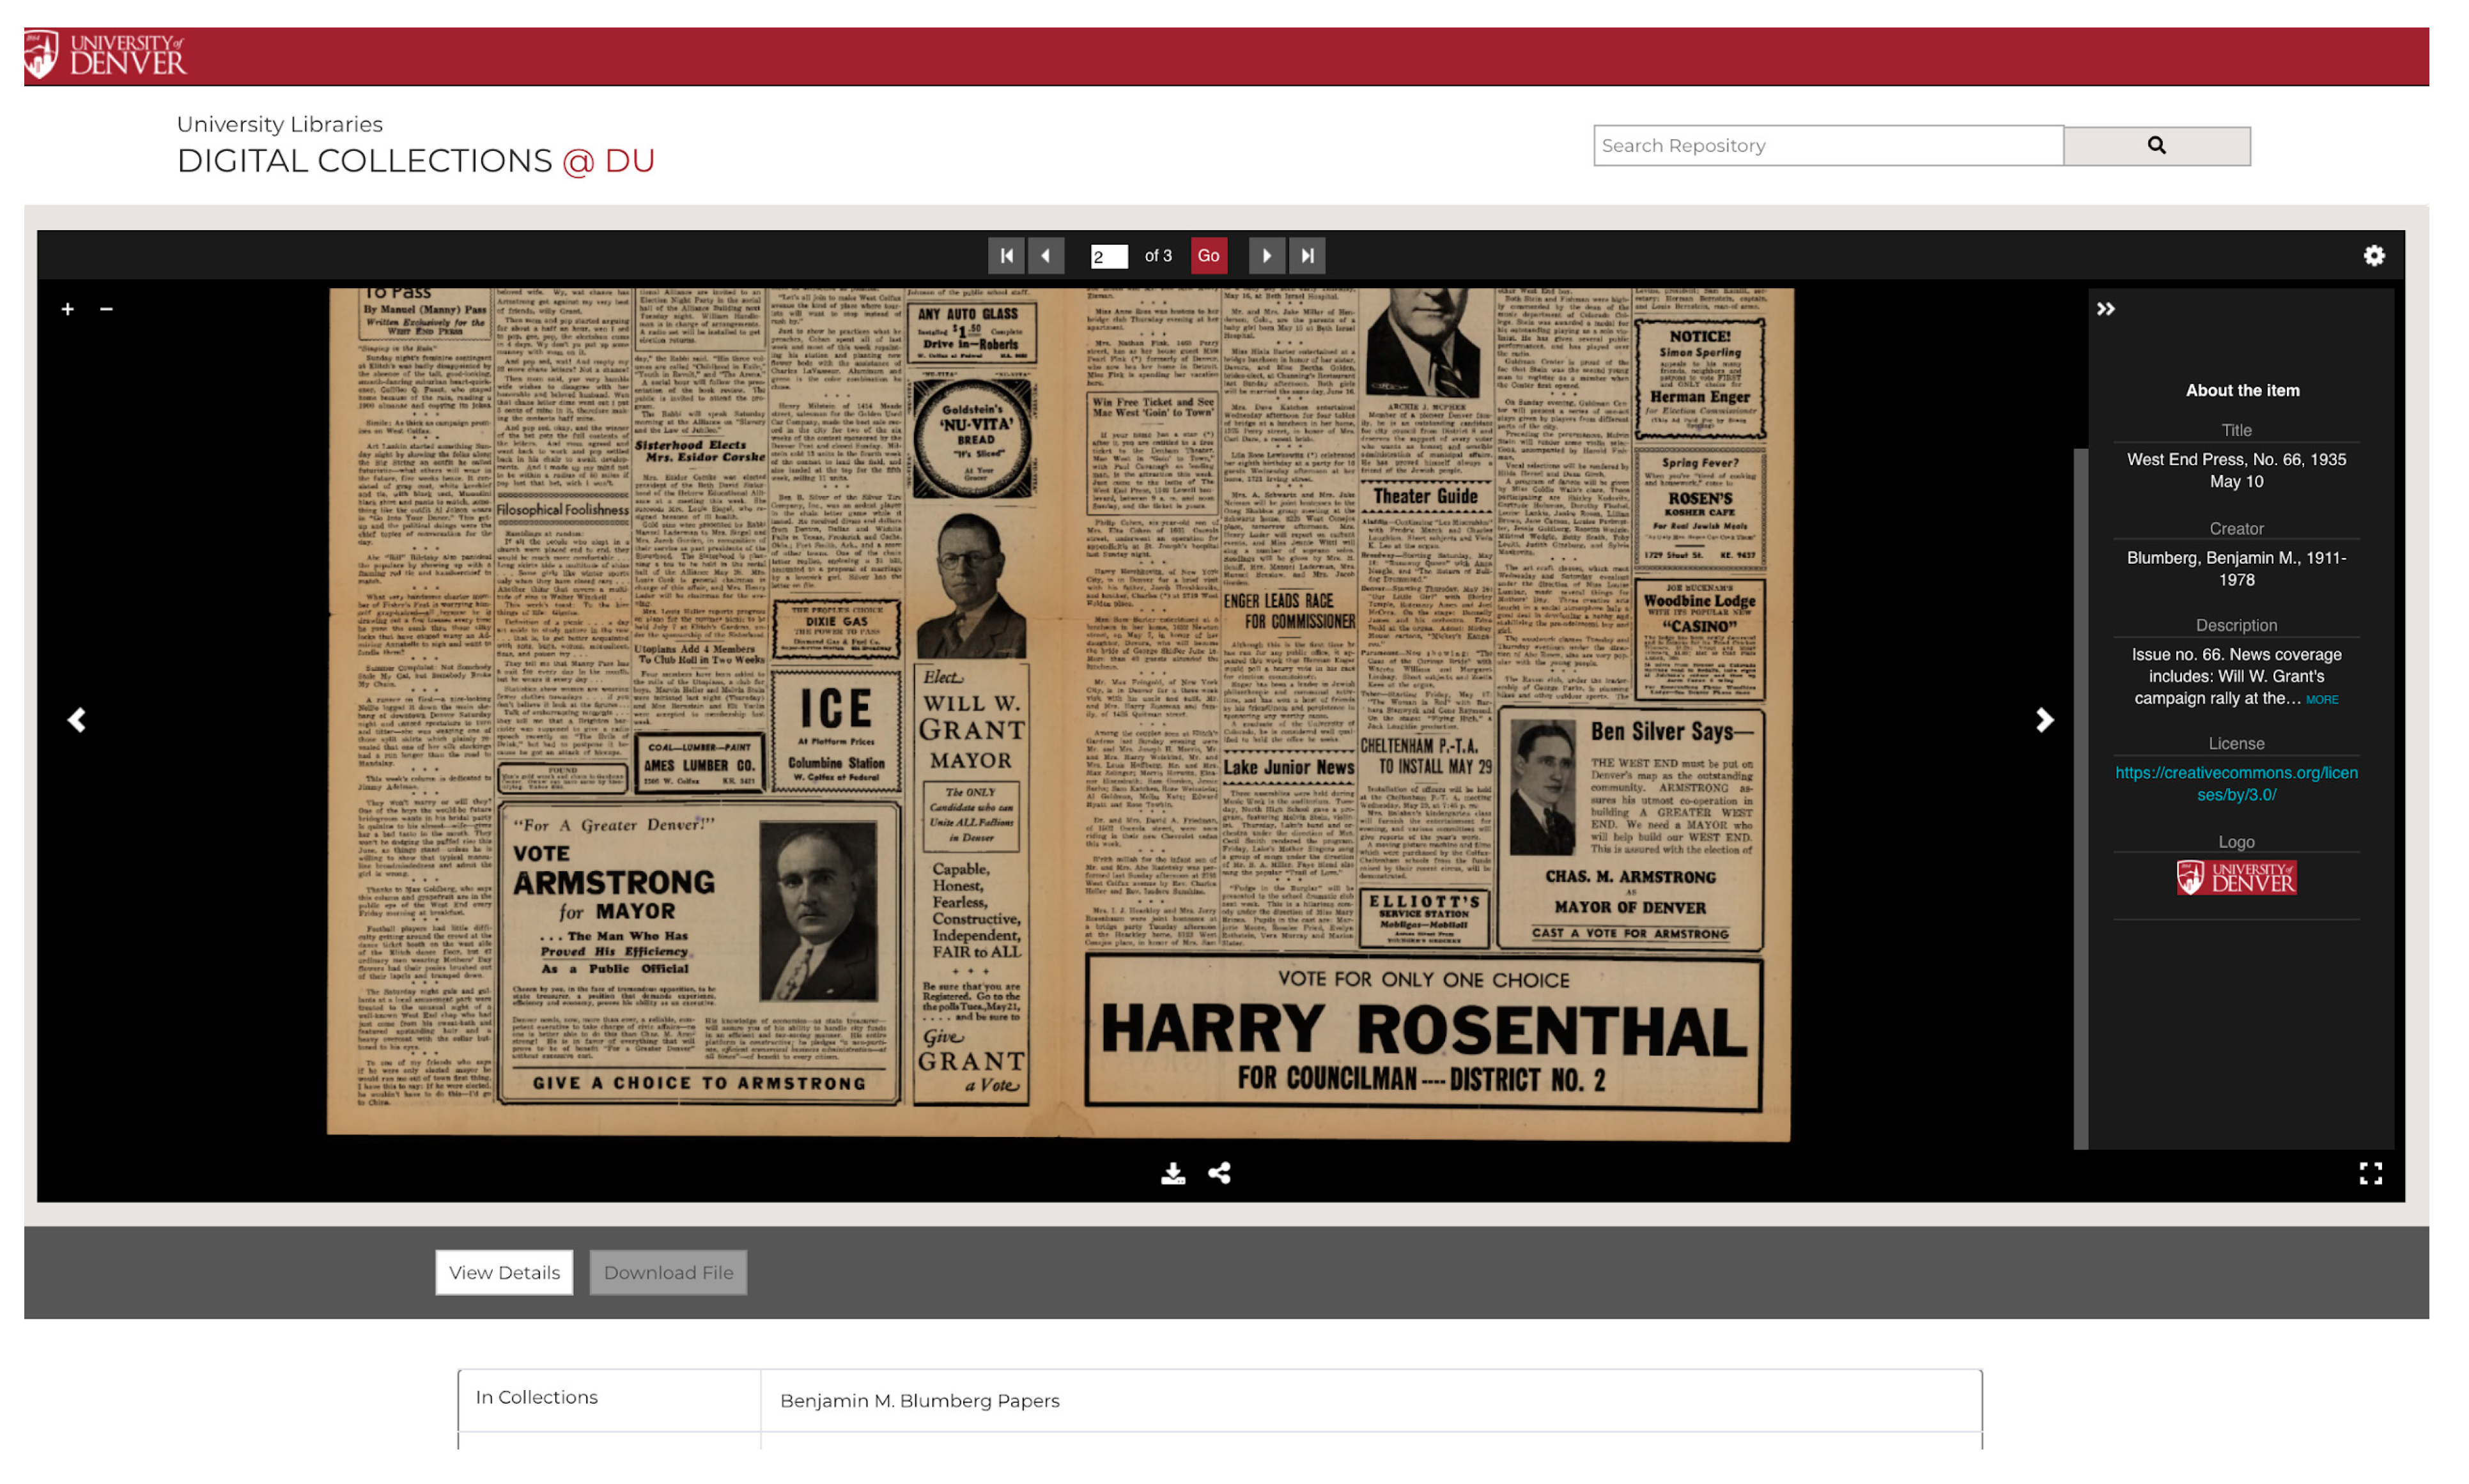Advance to next page in toolbar
2469x1484 pixels.
click(x=1266, y=256)
